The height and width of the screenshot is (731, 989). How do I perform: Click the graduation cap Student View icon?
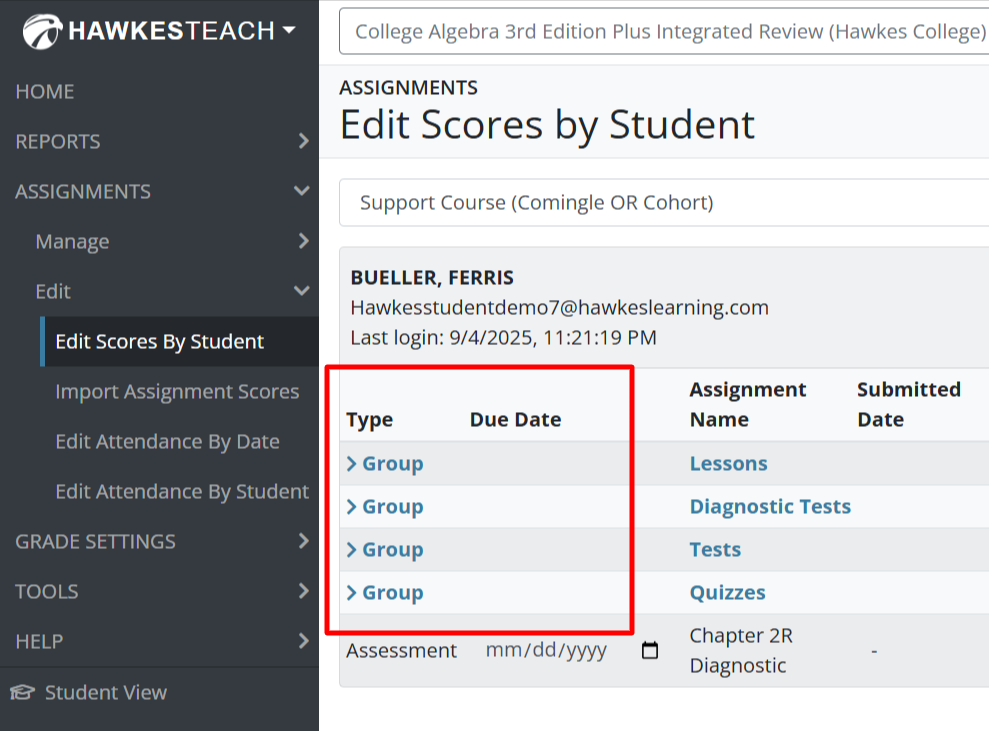[x=23, y=692]
